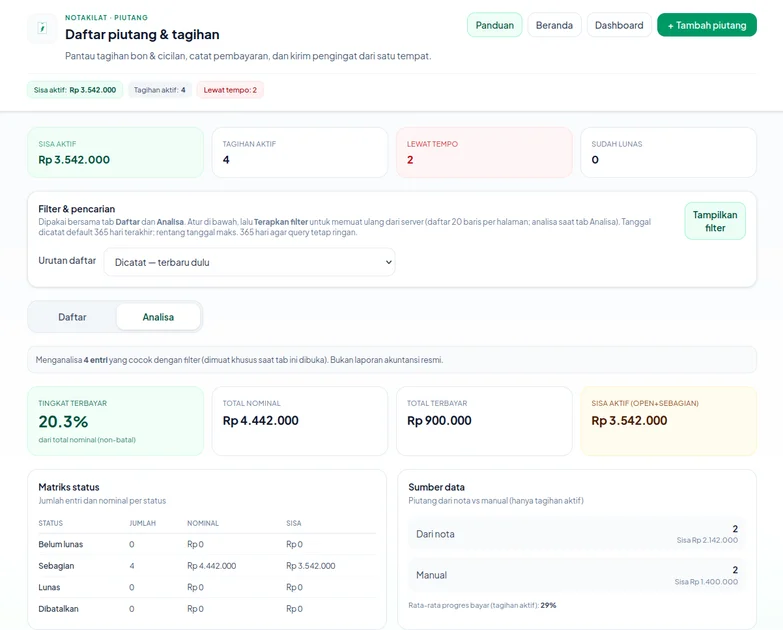The width and height of the screenshot is (783, 630).
Task: Open the Urutan daftar dropdown
Action: coord(249,262)
